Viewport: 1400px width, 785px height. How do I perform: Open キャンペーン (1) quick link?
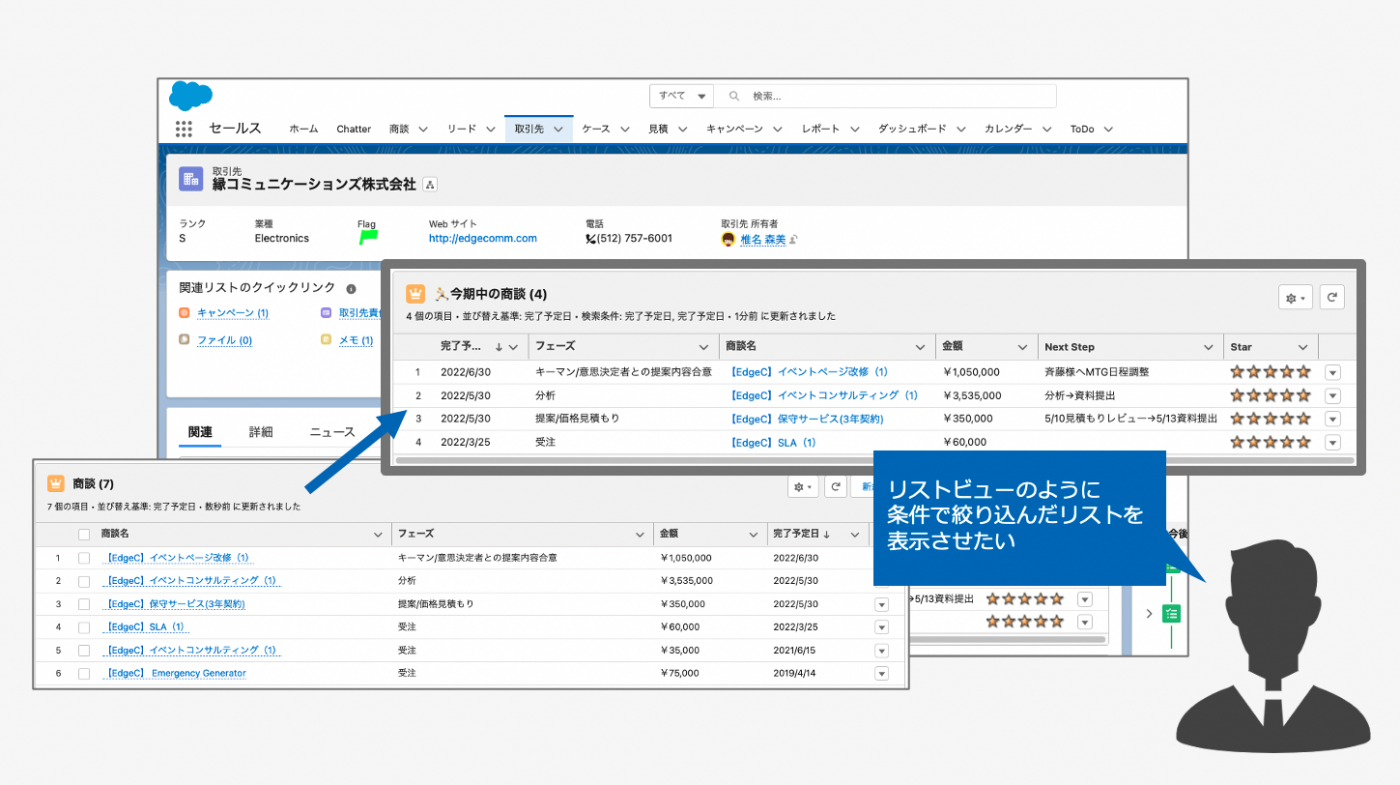pyautogui.click(x=233, y=313)
